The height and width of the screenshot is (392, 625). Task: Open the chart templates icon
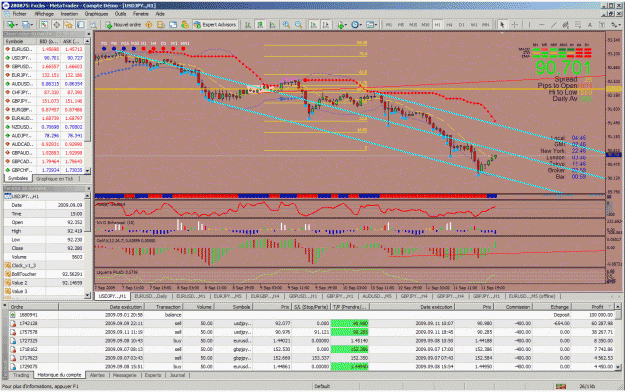click(x=369, y=25)
